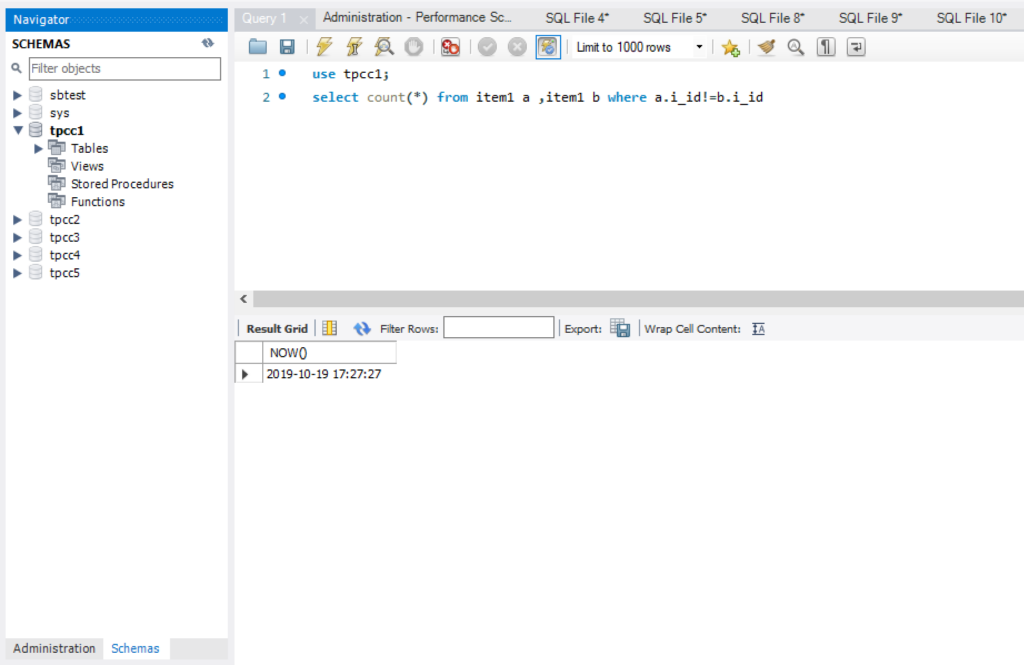Expand the sbtest schema node
Viewport: 1024px width, 665px height.
18,95
